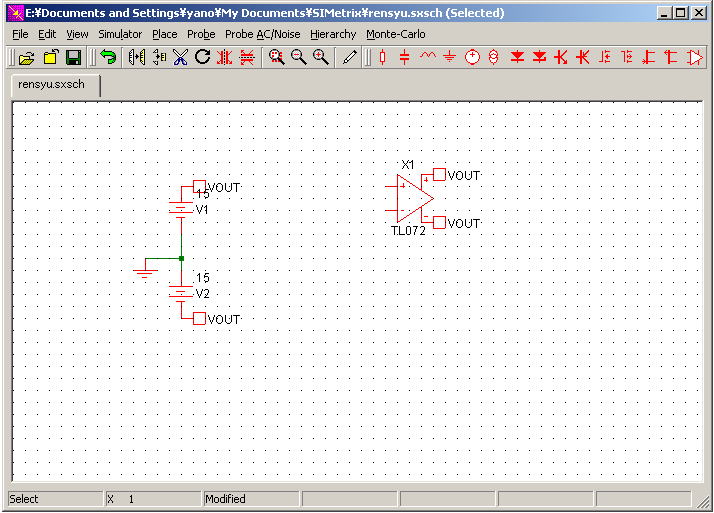Click the TL072 part label
This screenshot has height=513, width=714.
[408, 231]
